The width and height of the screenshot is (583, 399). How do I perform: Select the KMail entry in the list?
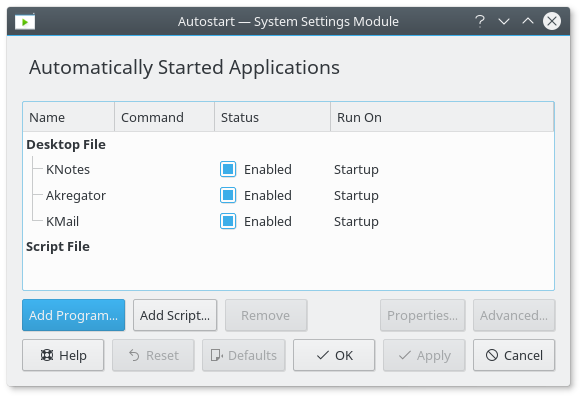[x=62, y=222]
